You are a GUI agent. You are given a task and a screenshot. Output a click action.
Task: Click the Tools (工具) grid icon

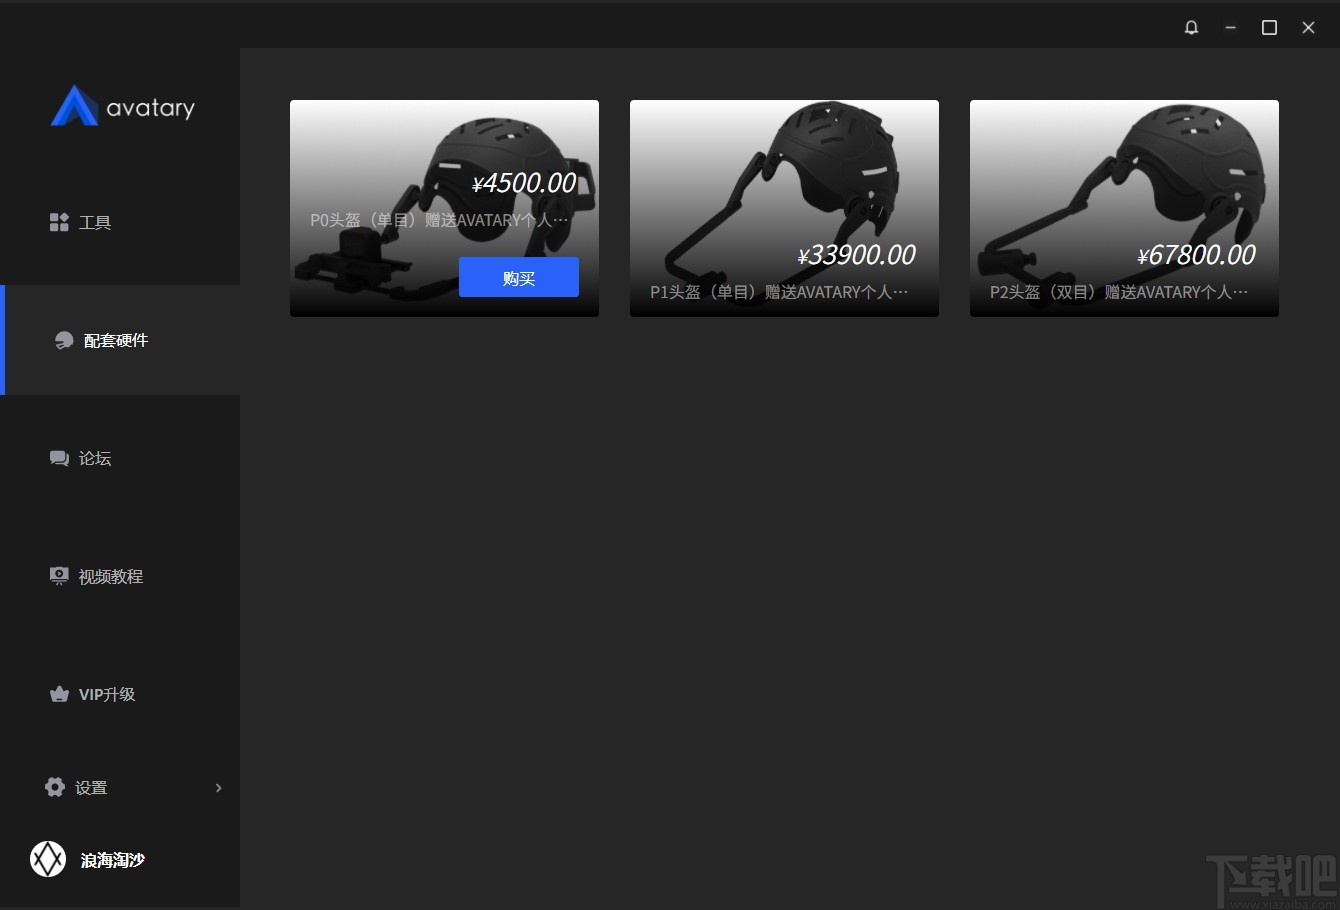pyautogui.click(x=59, y=222)
